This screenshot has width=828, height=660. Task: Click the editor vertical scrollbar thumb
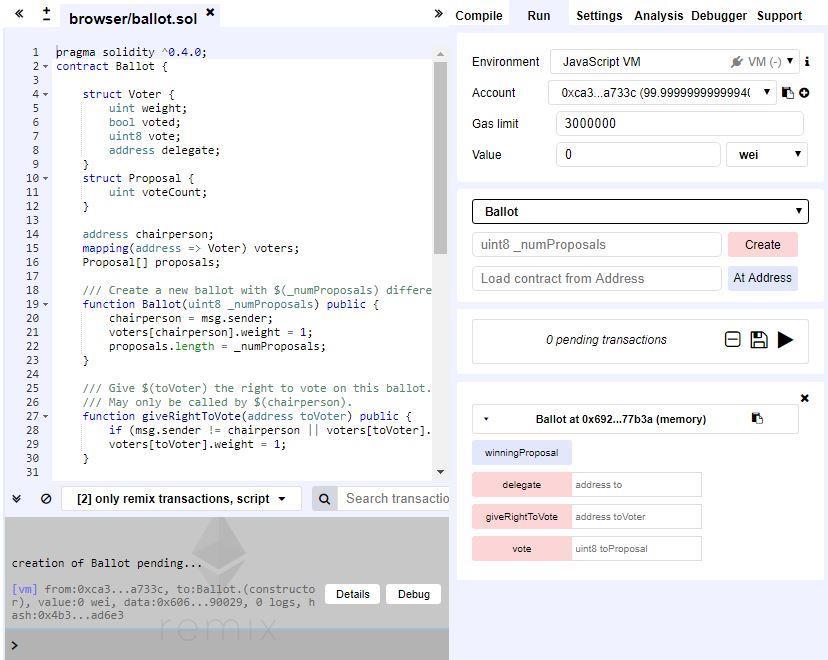tap(440, 158)
